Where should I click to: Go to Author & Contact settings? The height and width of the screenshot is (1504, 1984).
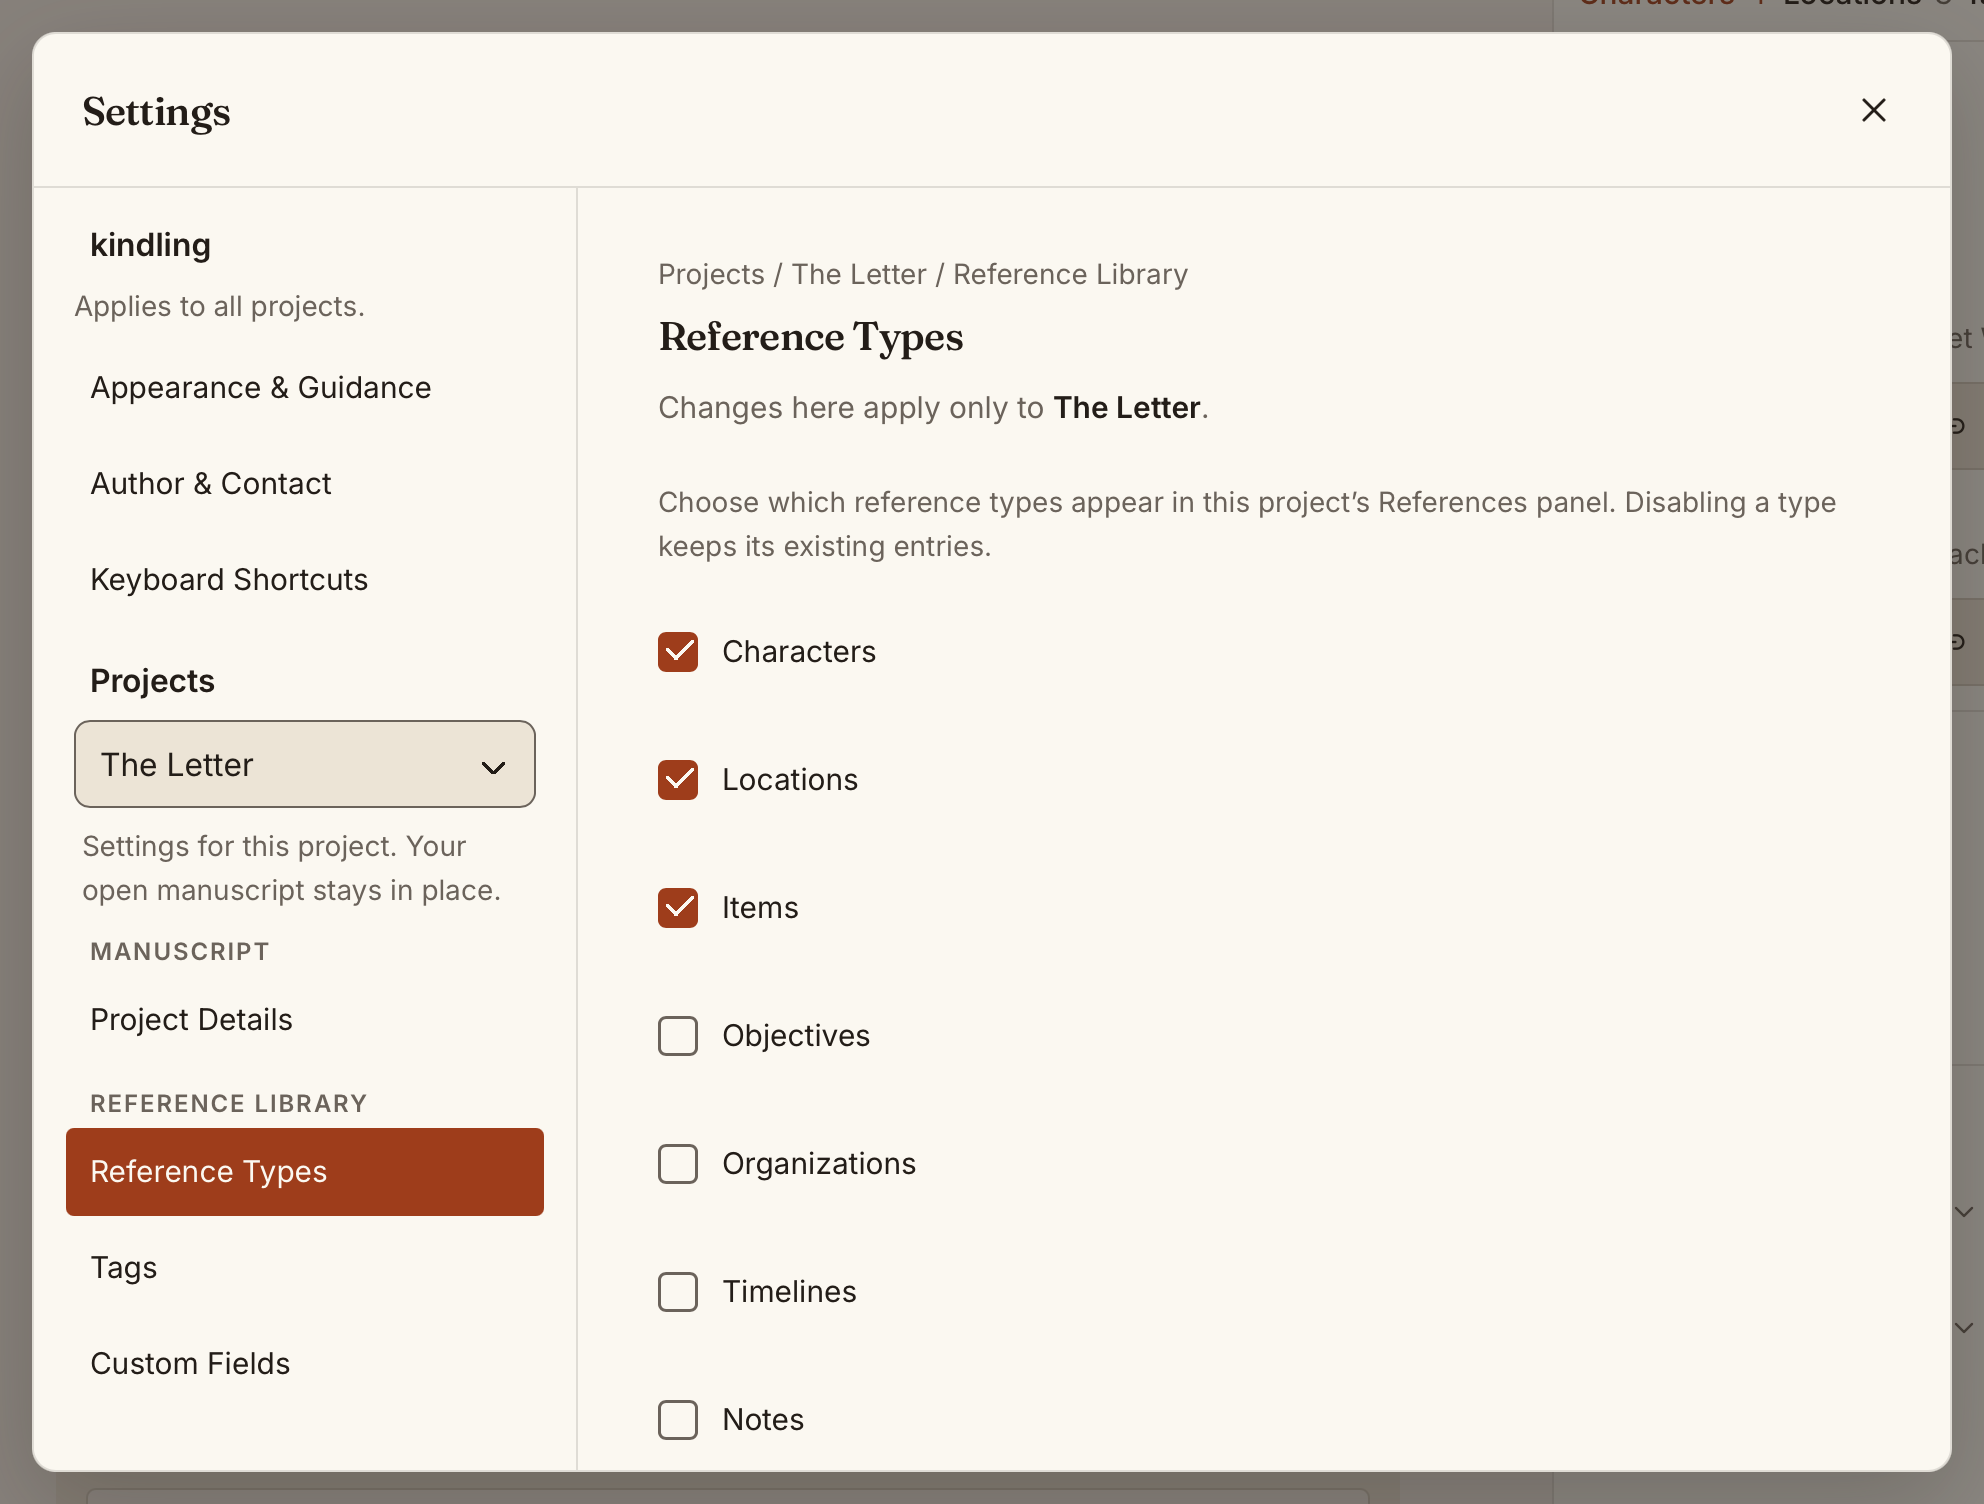tap(305, 484)
